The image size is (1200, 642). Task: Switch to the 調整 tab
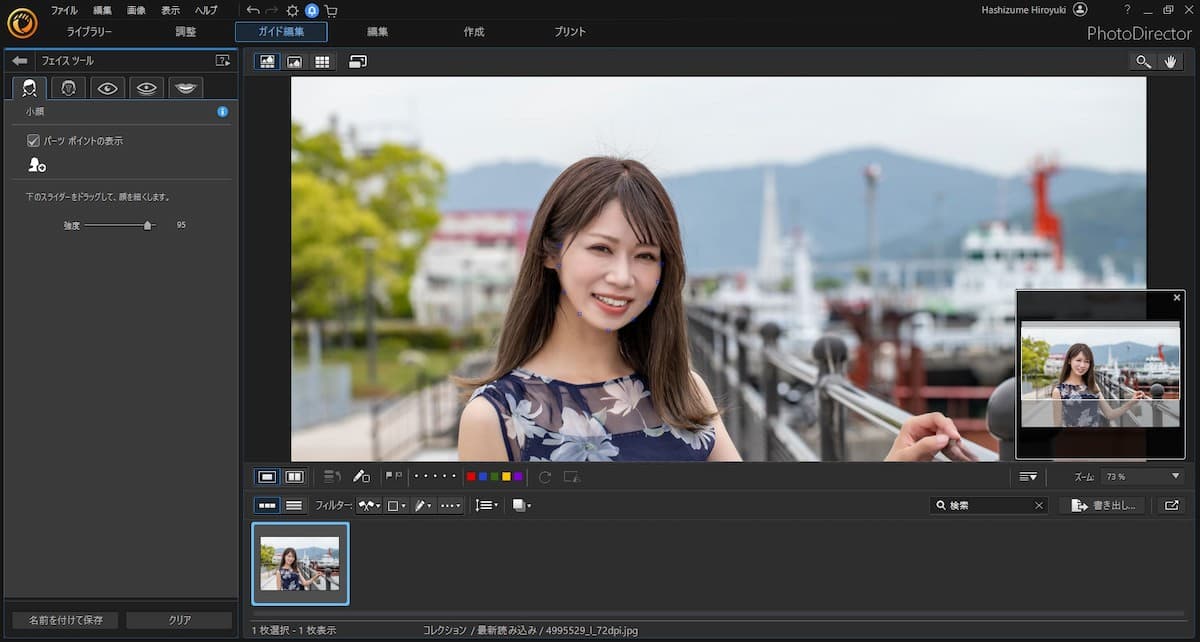click(x=186, y=32)
